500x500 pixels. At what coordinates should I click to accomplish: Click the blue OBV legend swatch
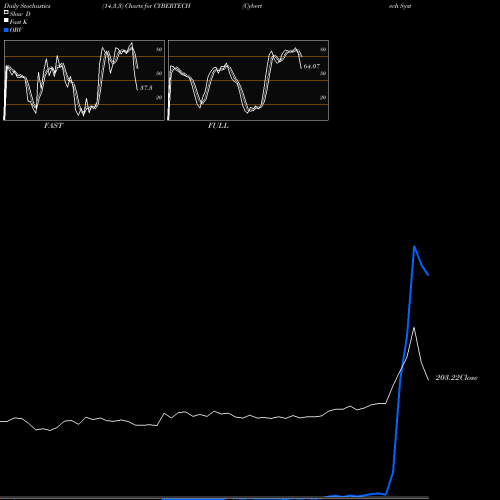coord(6,30)
